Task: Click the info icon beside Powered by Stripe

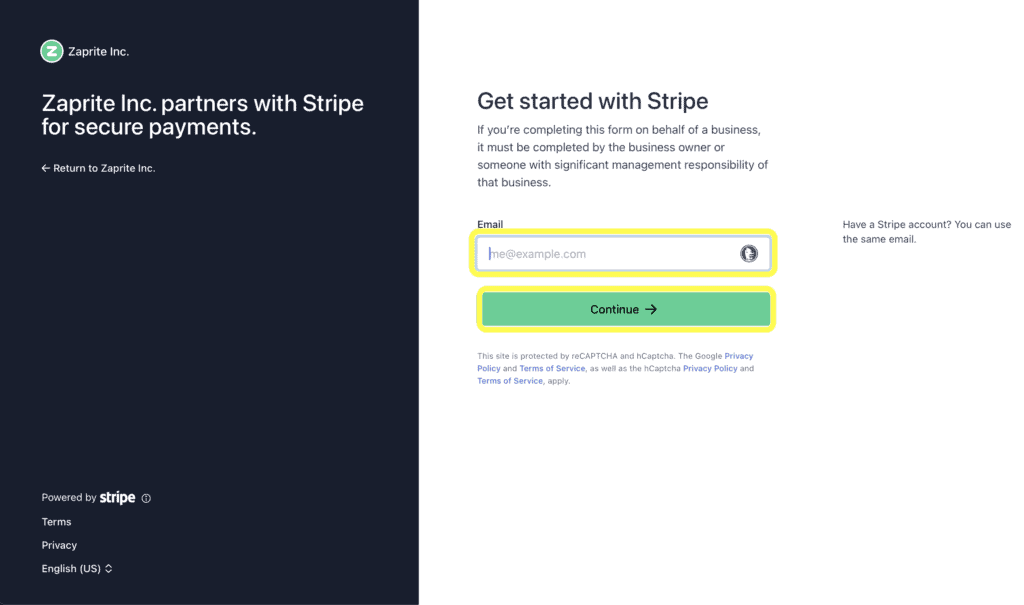Action: click(145, 497)
